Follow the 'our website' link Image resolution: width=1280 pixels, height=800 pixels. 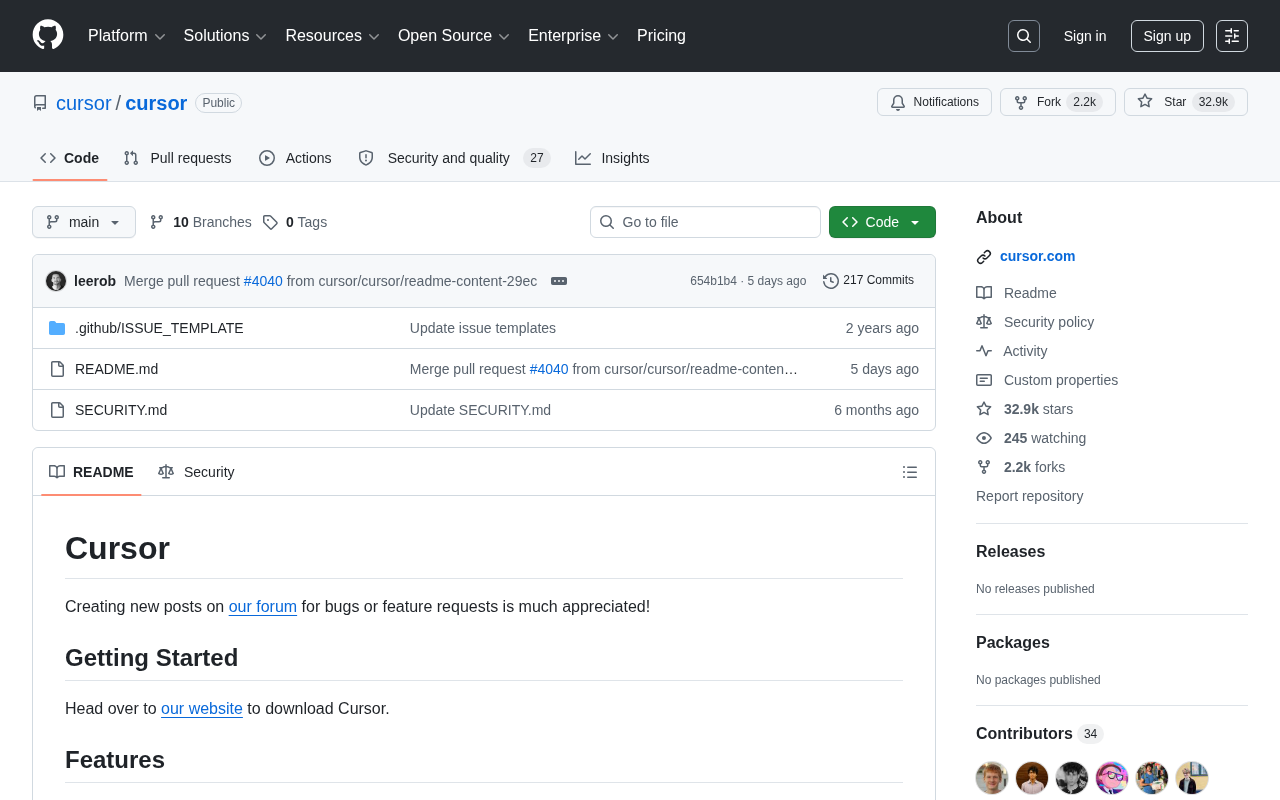click(x=202, y=708)
